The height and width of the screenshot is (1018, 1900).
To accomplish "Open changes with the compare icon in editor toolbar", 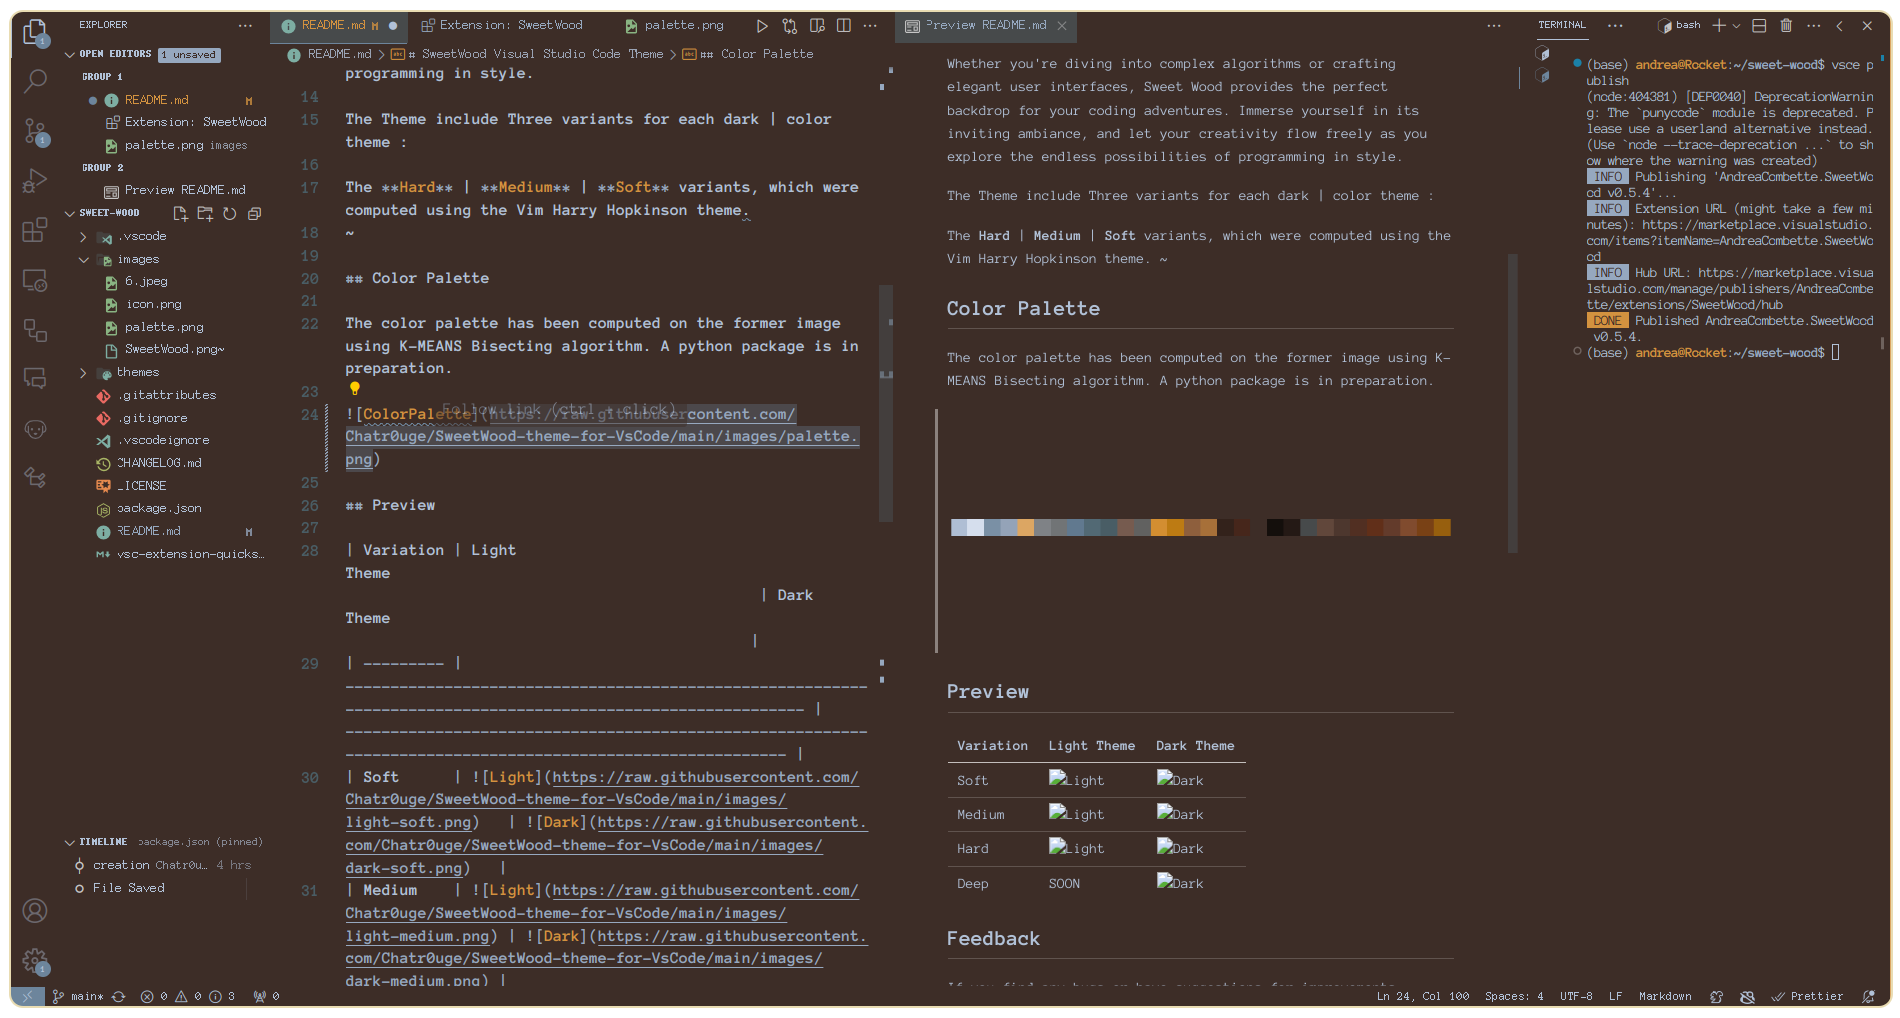I will pyautogui.click(x=790, y=26).
